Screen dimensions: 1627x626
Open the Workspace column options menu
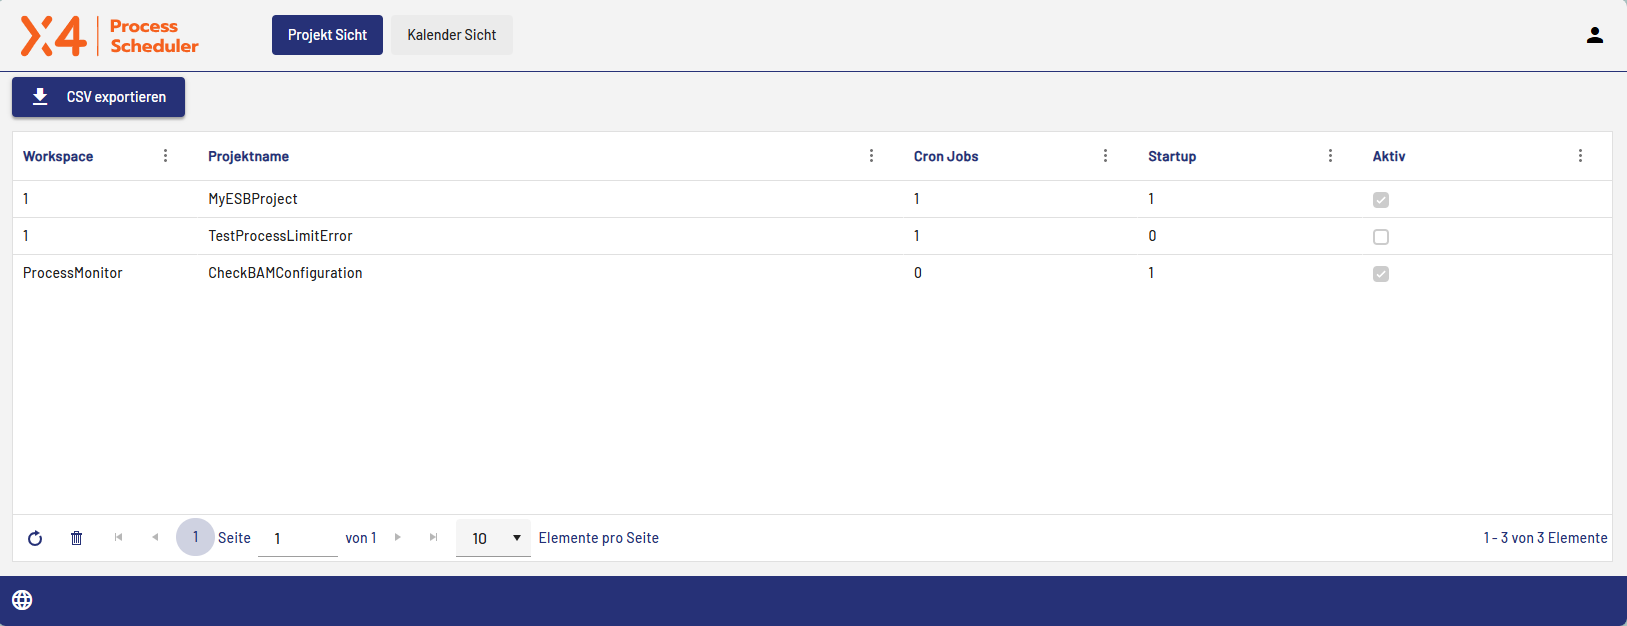point(165,156)
